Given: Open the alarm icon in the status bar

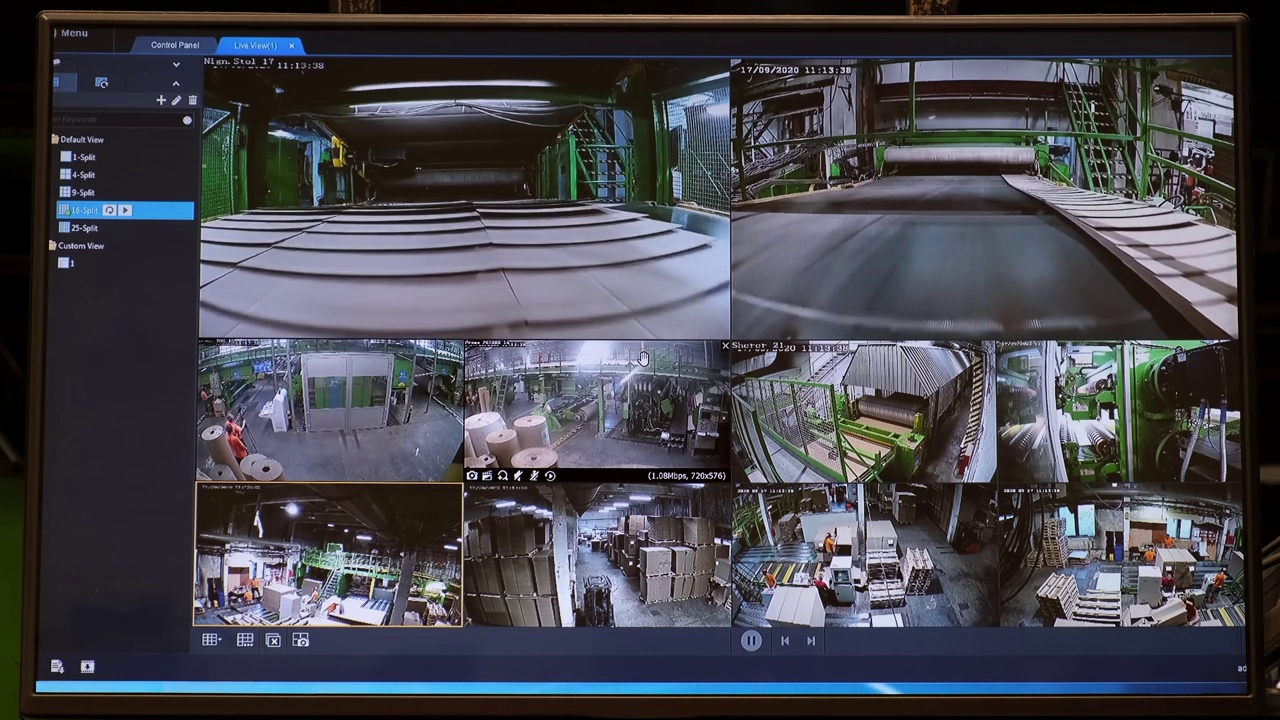Looking at the screenshot, I should point(88,666).
